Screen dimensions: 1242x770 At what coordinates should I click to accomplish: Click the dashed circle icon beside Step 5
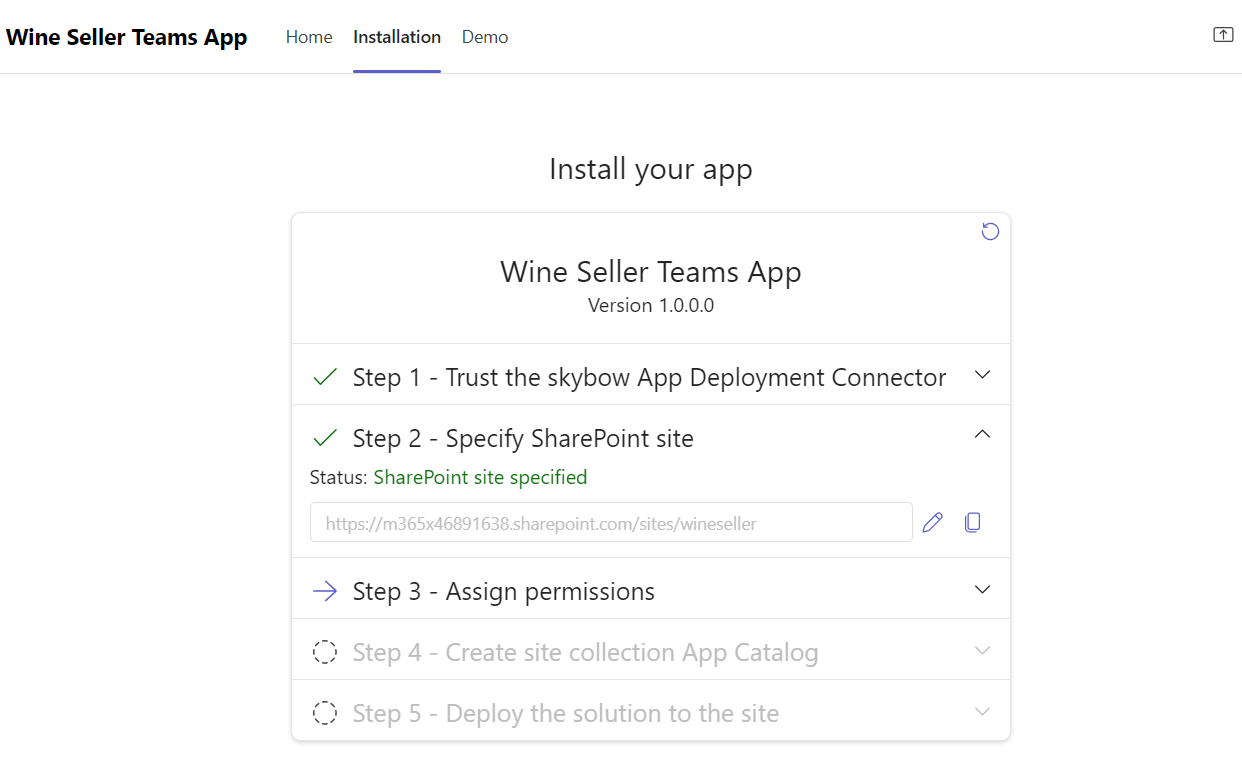(x=325, y=713)
